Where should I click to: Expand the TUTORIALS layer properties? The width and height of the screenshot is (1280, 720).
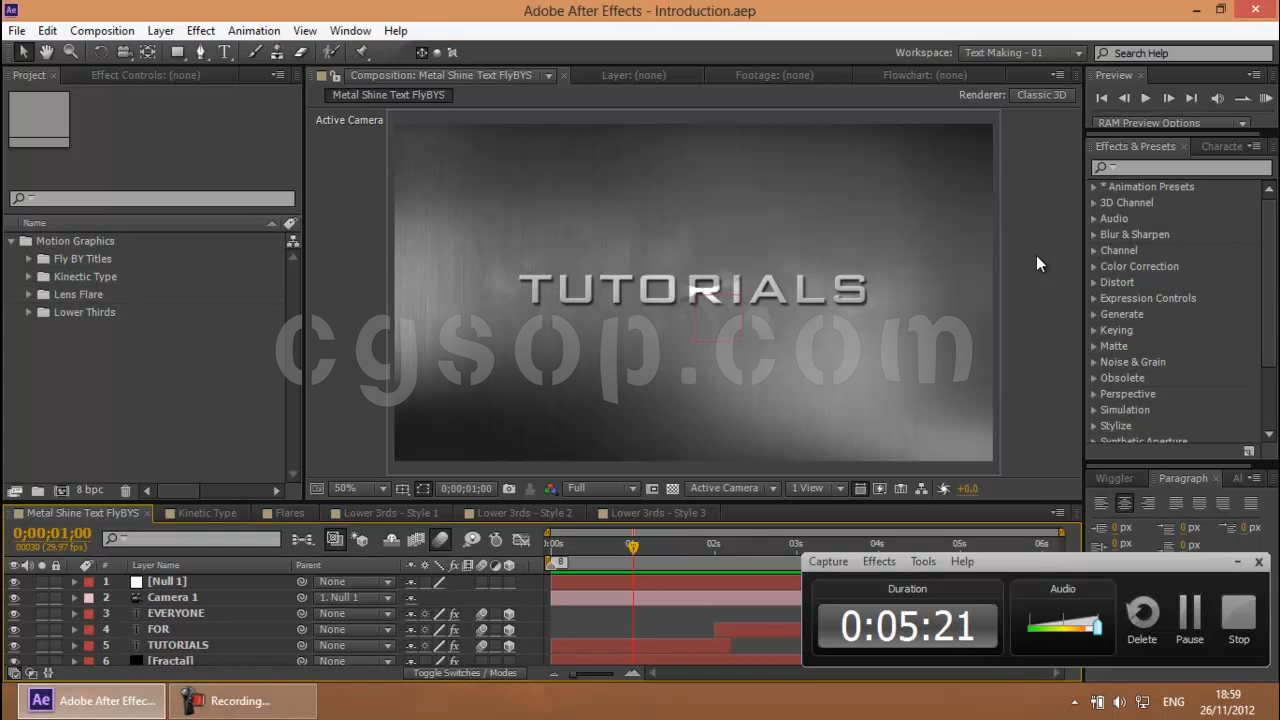(x=74, y=646)
